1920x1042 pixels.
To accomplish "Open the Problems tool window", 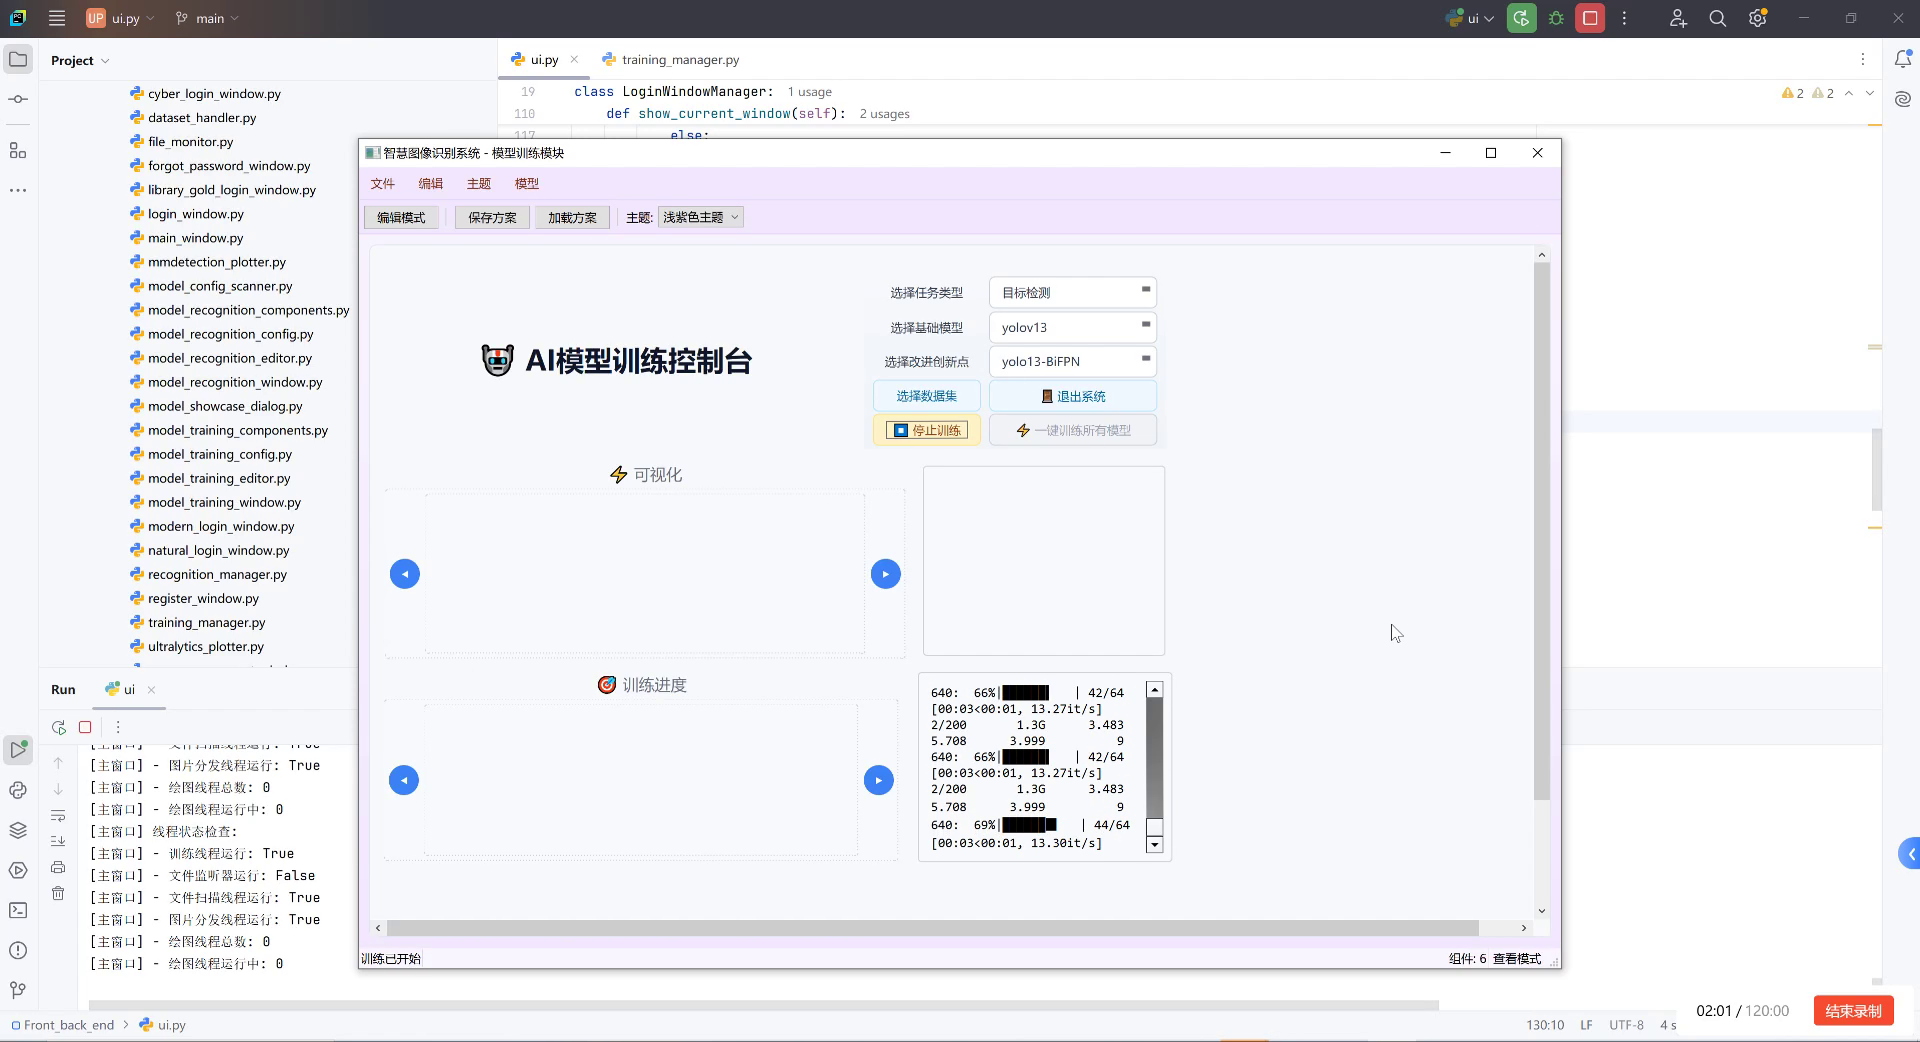I will coord(17,950).
